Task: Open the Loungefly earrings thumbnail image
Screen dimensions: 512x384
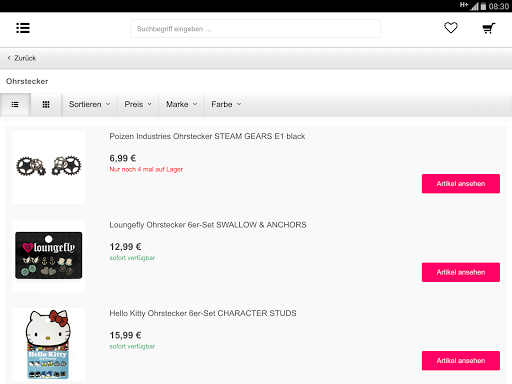Action: pyautogui.click(x=49, y=256)
